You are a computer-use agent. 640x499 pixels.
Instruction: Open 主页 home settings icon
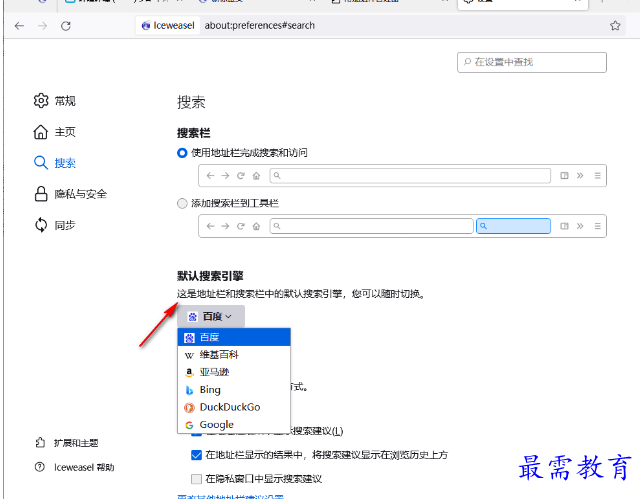click(41, 132)
